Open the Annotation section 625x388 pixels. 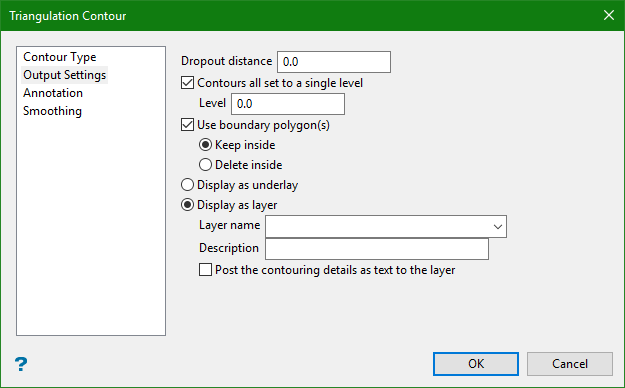(x=53, y=93)
